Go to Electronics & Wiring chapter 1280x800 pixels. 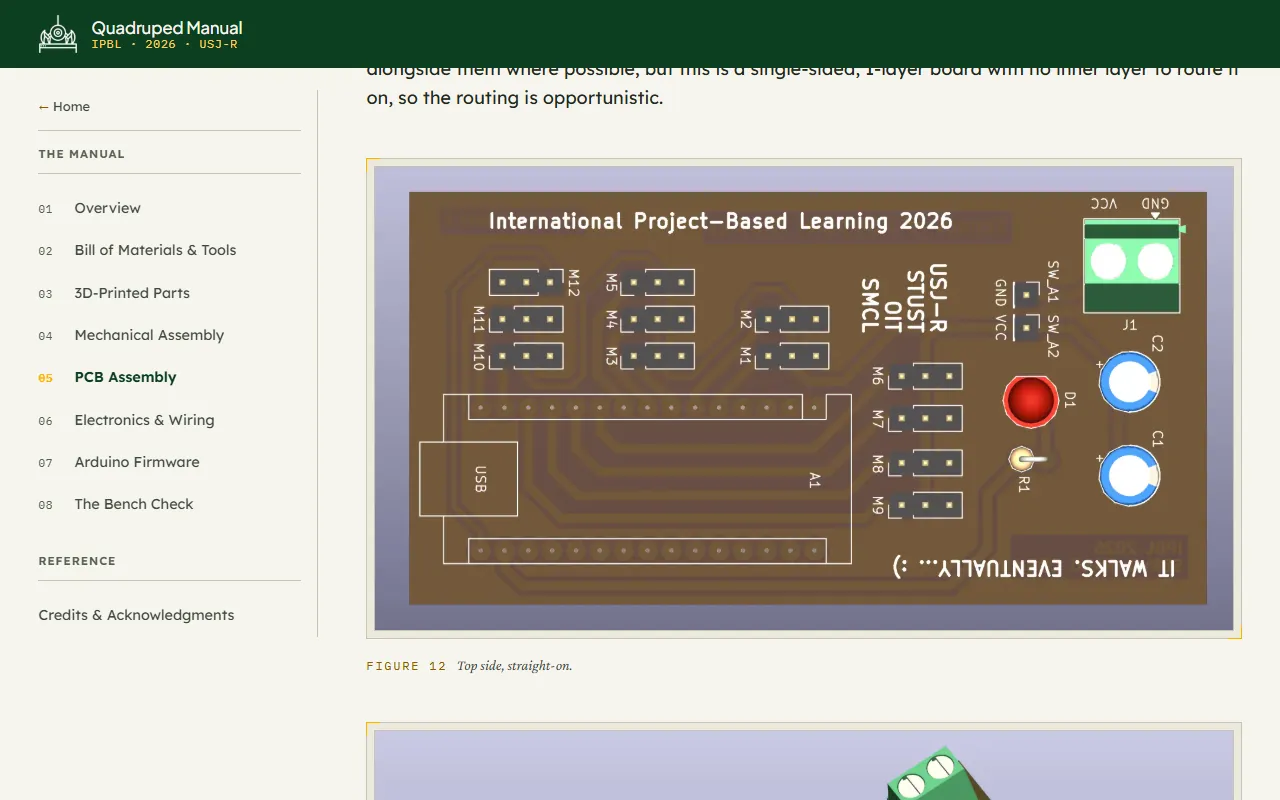(x=144, y=420)
